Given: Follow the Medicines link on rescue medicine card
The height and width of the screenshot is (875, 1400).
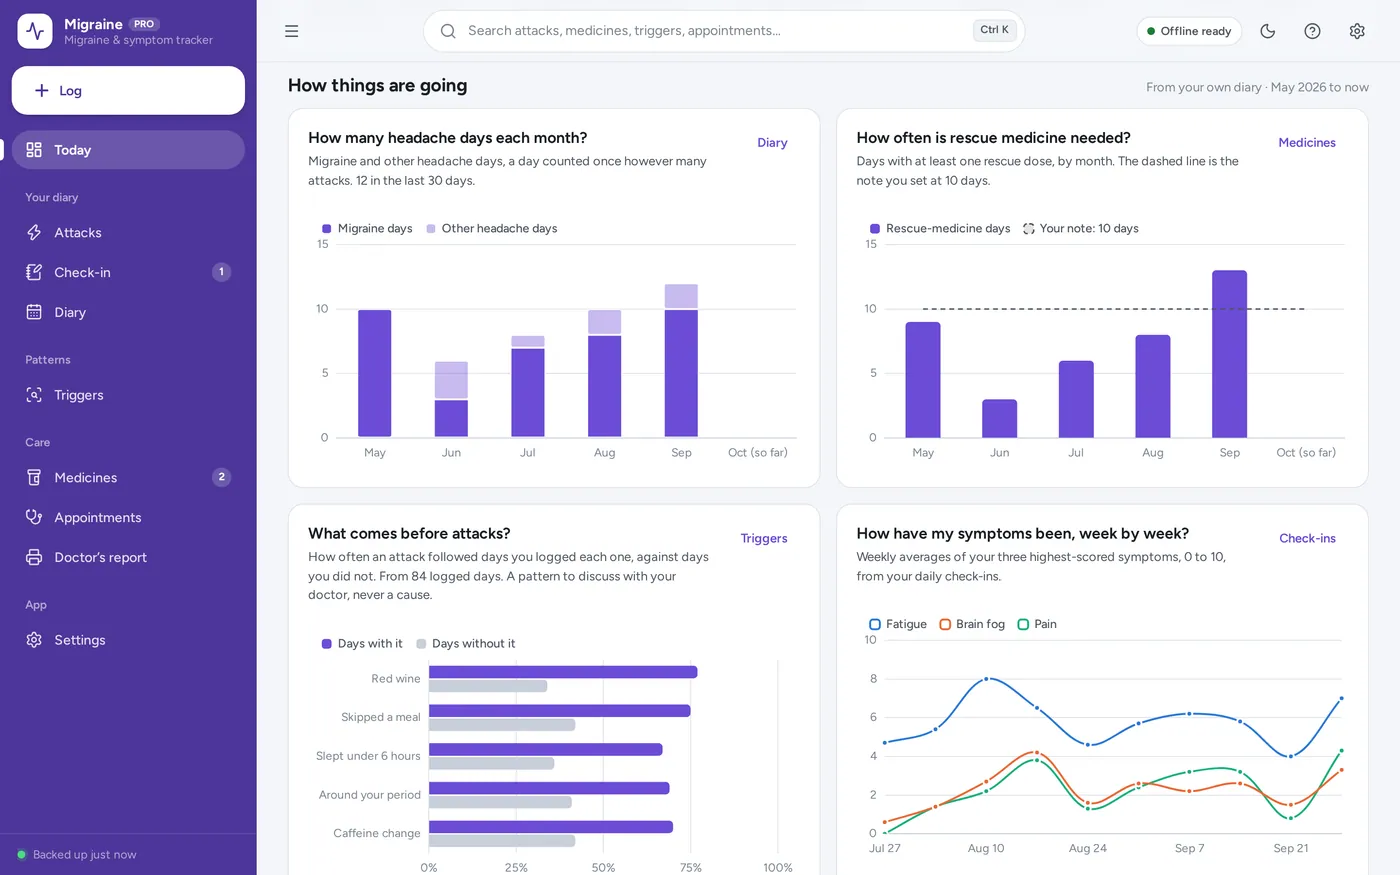Looking at the screenshot, I should 1307,143.
